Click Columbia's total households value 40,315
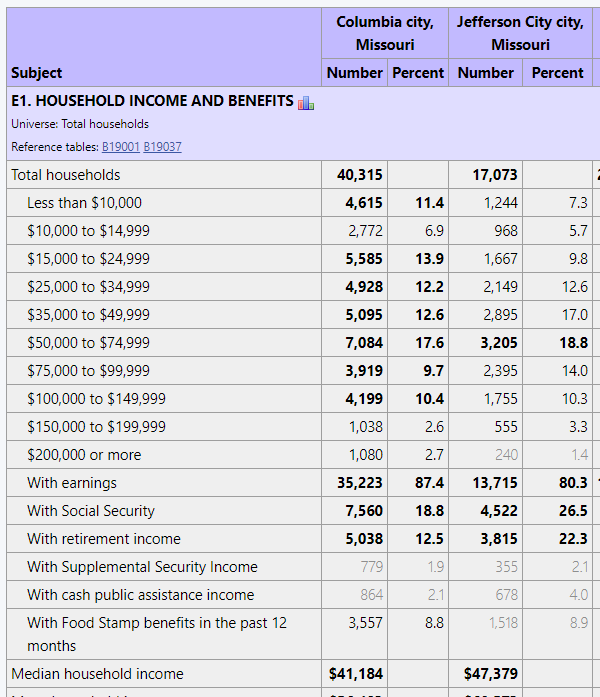Screen dimensions: 600x697 pos(359,175)
